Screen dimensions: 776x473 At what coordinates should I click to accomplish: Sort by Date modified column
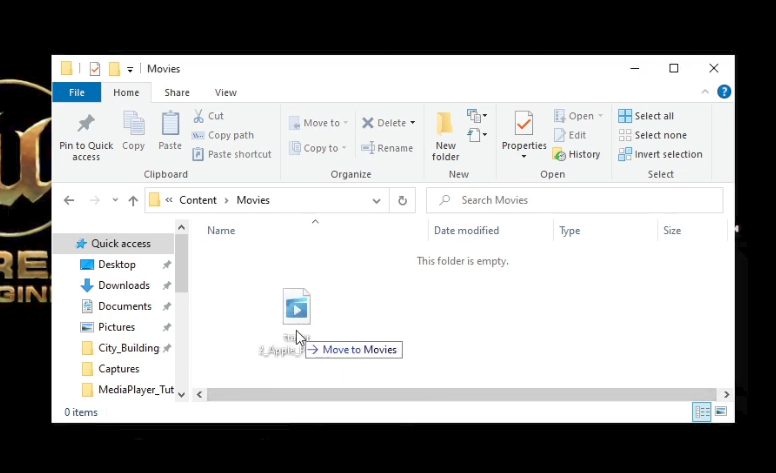tap(466, 231)
